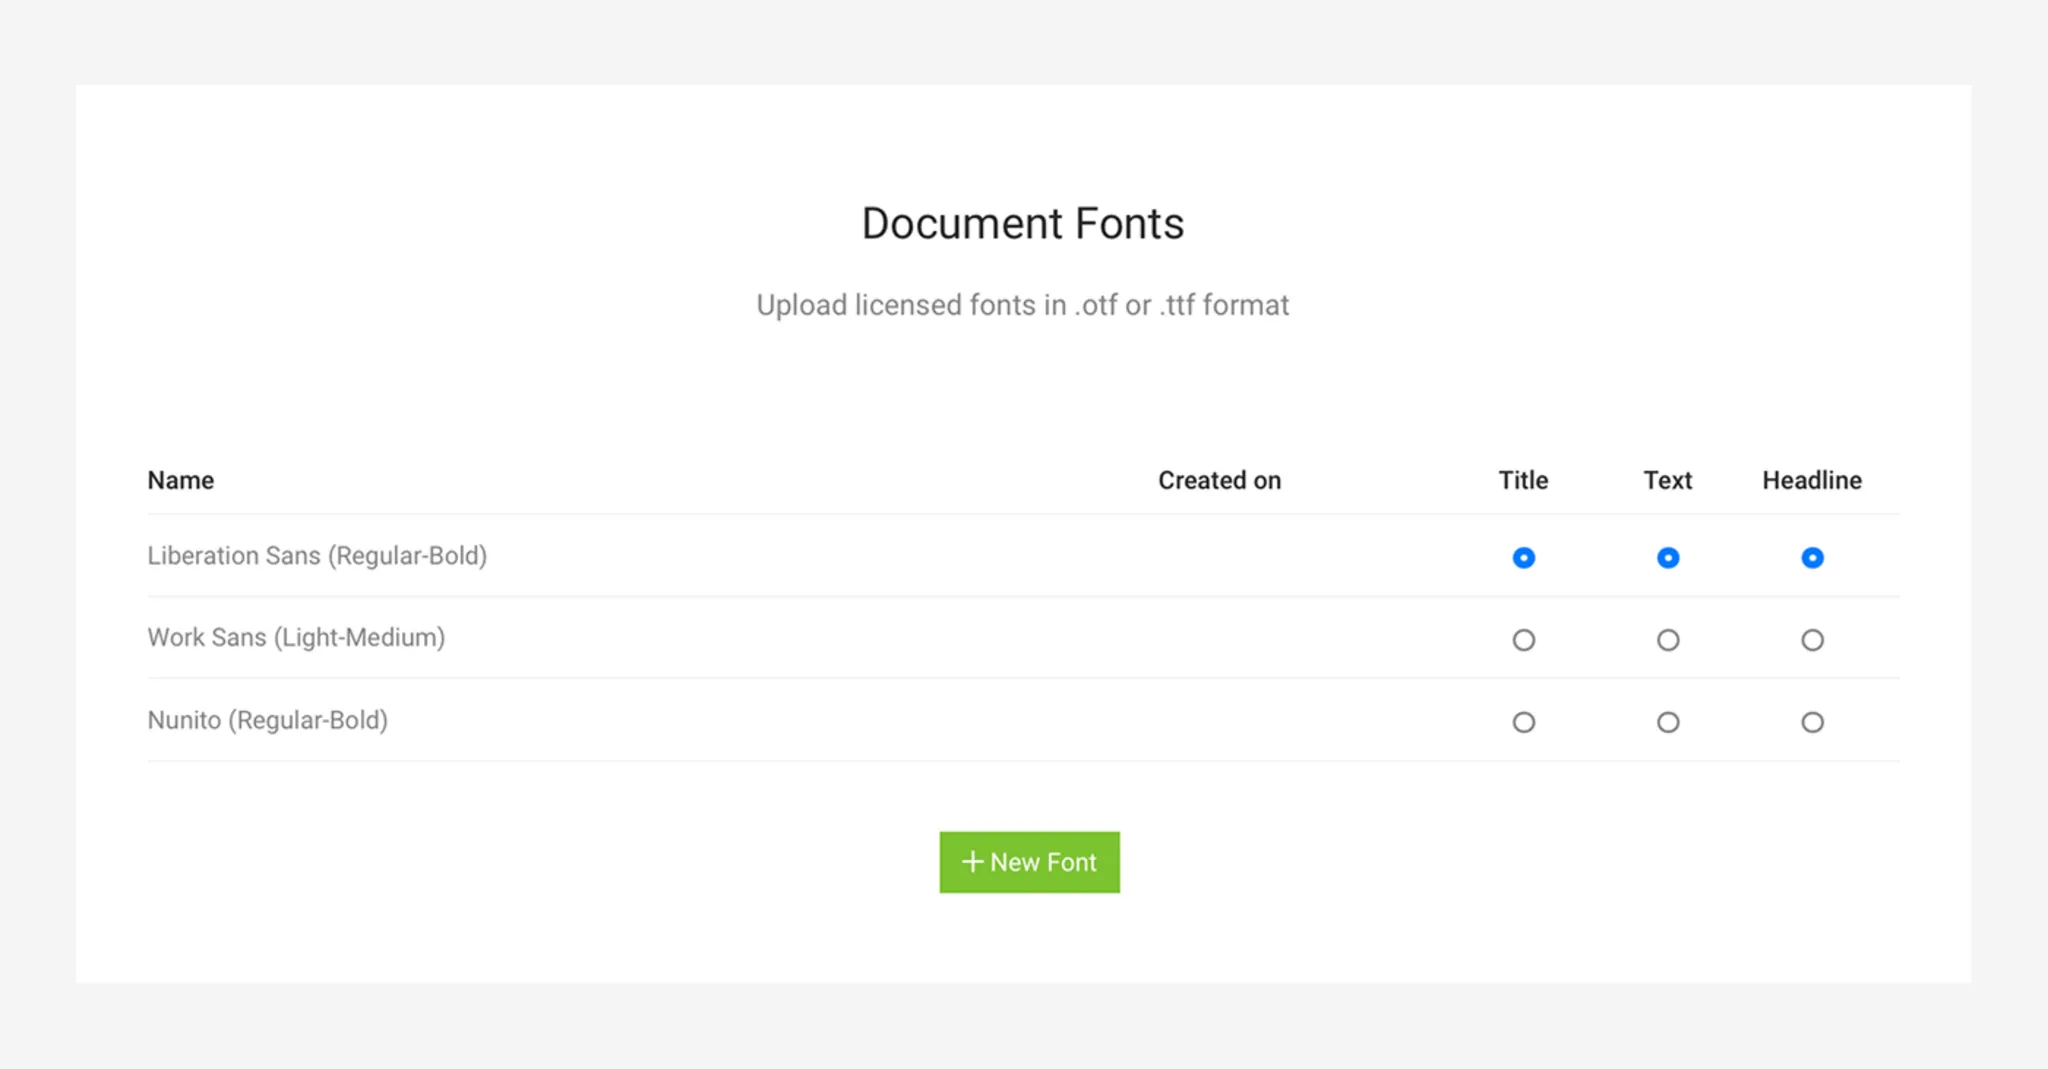Click the Work Sans (Light-Medium) row name
Viewport: 2048px width, 1069px height.
[296, 638]
